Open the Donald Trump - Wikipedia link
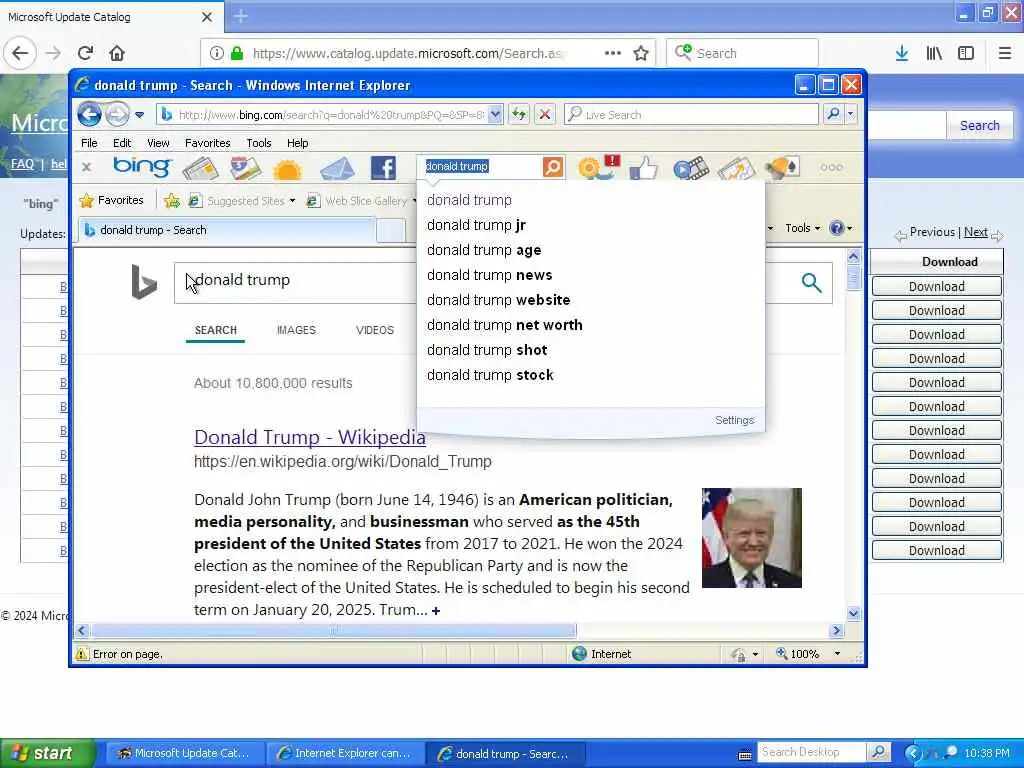This screenshot has width=1024, height=768. [x=310, y=437]
